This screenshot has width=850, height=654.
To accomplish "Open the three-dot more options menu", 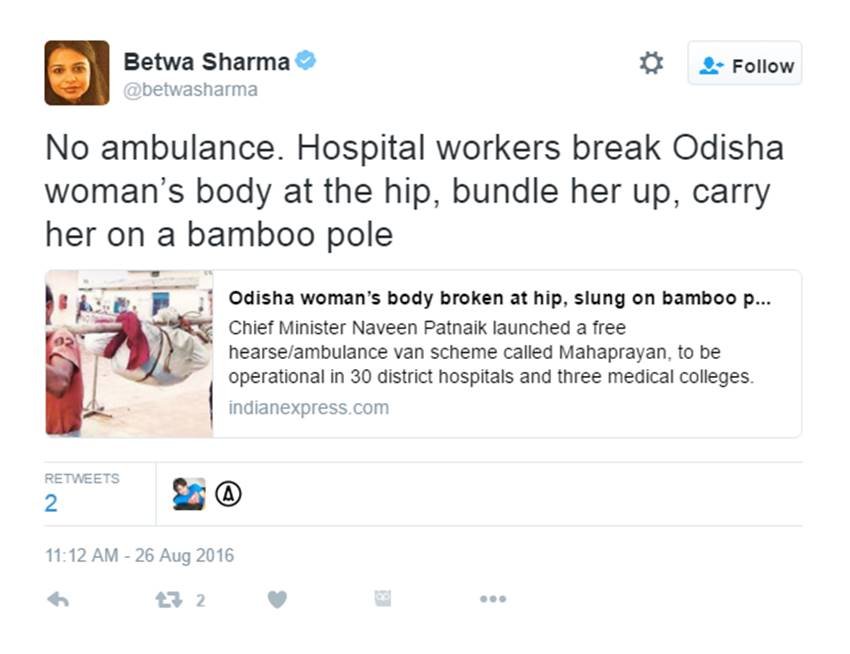I will click(492, 599).
